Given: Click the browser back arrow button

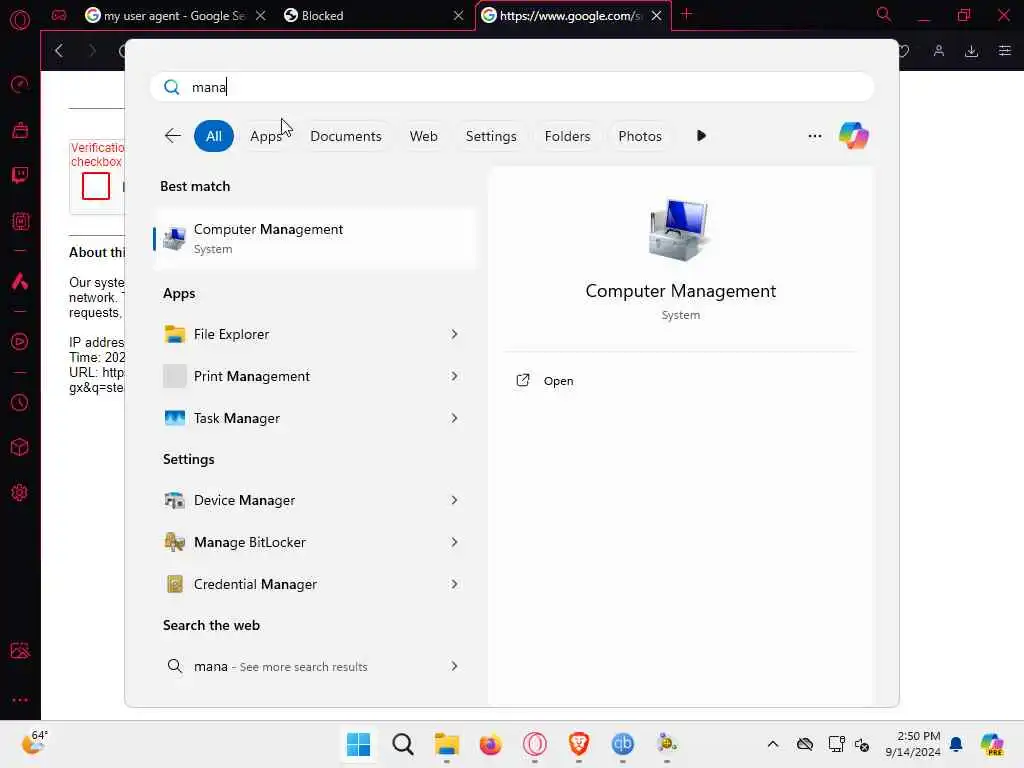Looking at the screenshot, I should (59, 50).
